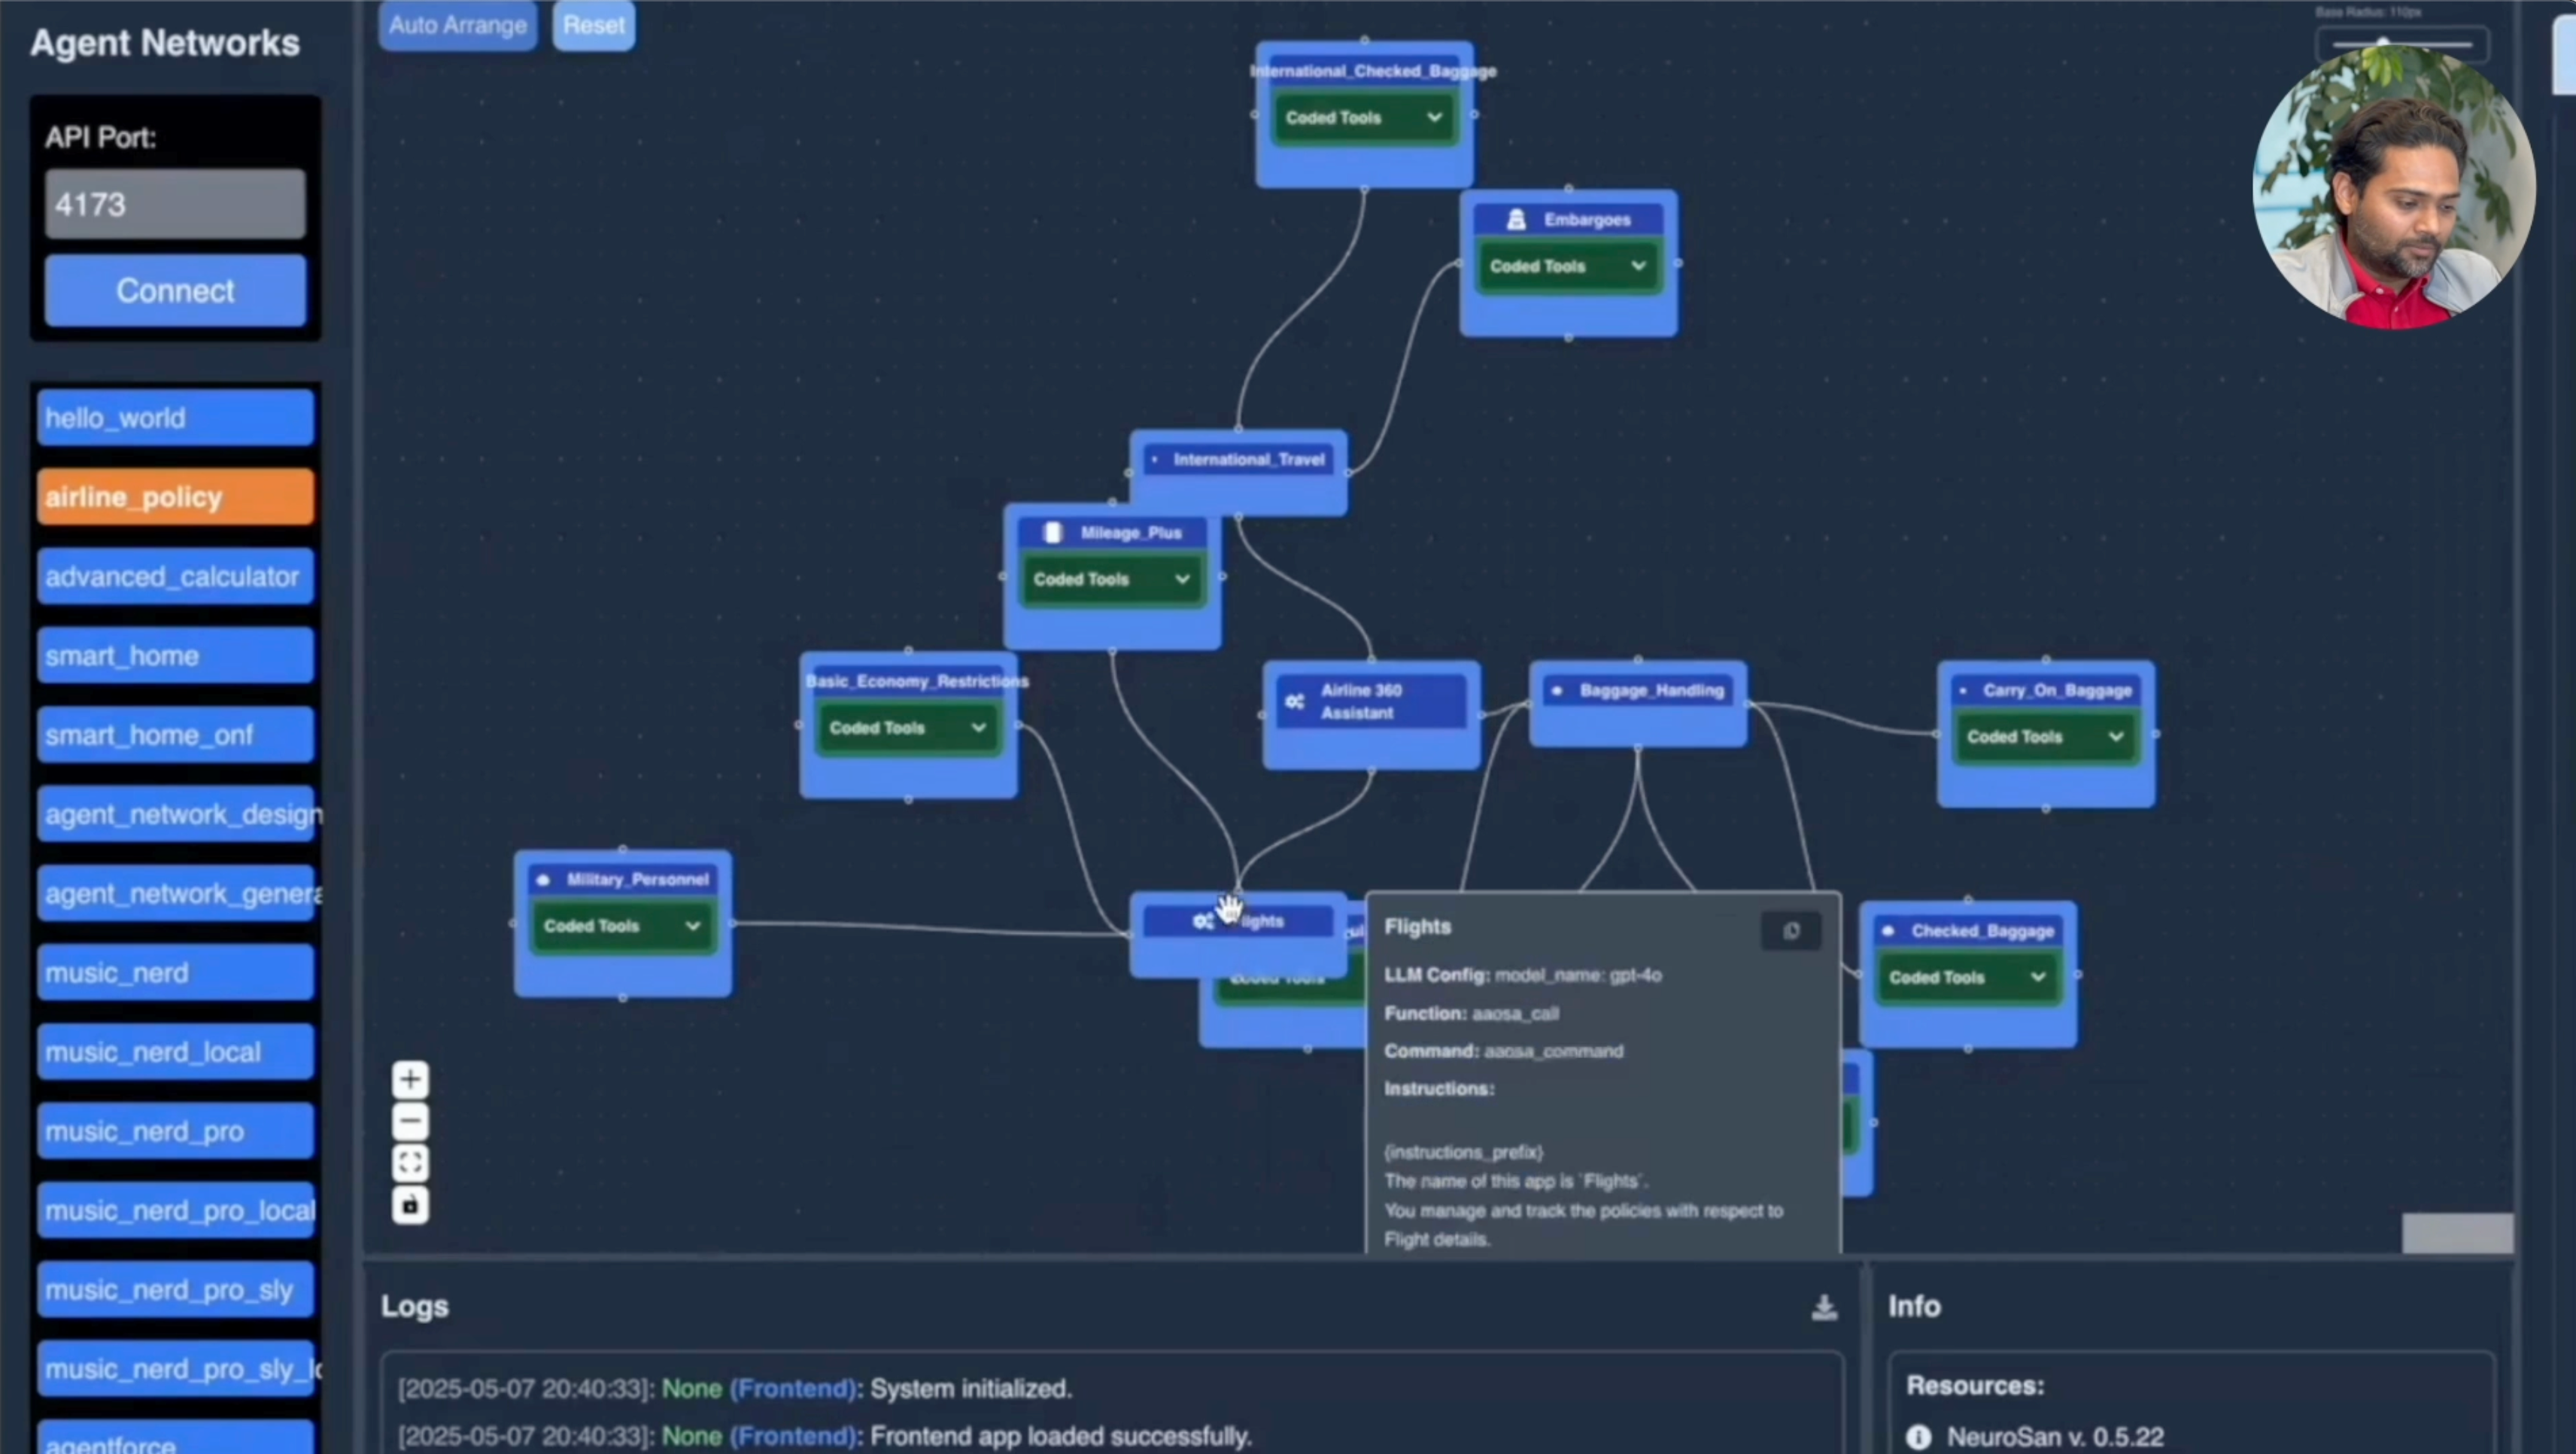Select the International_Travel node title

(1249, 460)
